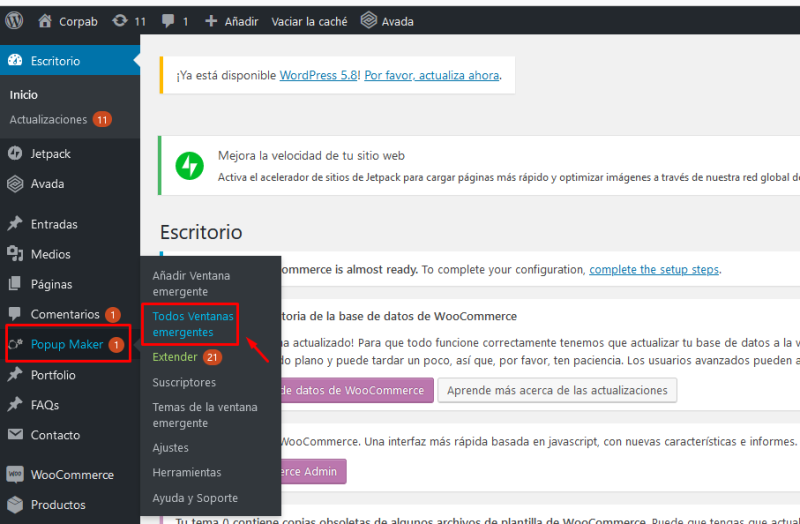The width and height of the screenshot is (800, 524).
Task: Click the WordPress logo icon
Action: (x=14, y=21)
